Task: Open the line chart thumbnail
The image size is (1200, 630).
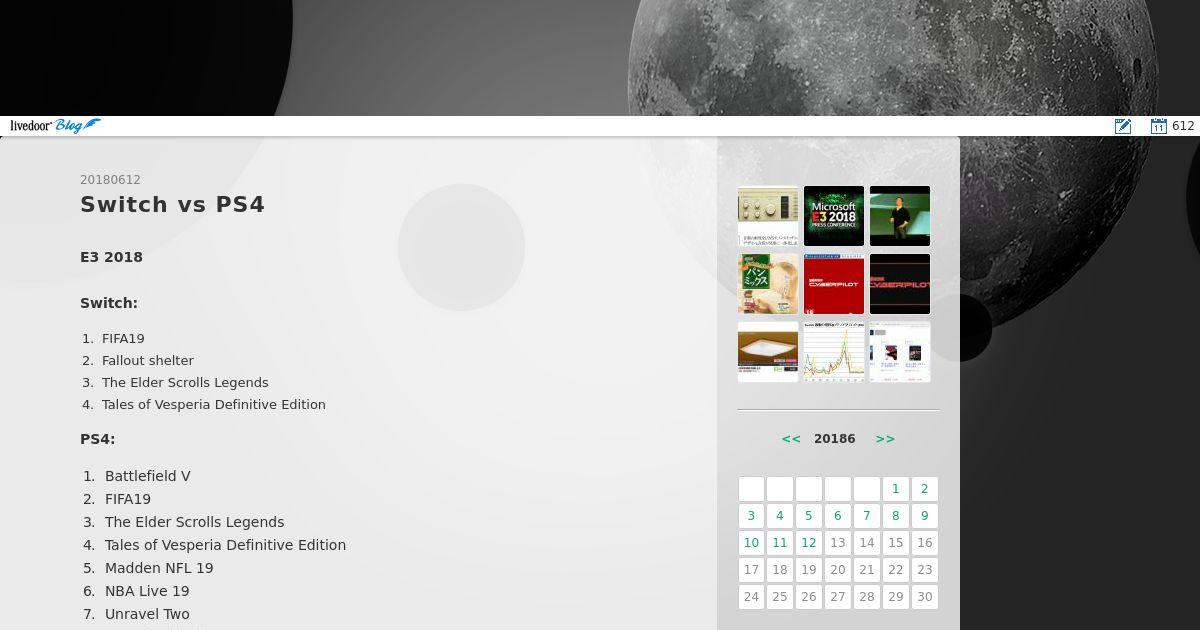Action: (x=834, y=352)
